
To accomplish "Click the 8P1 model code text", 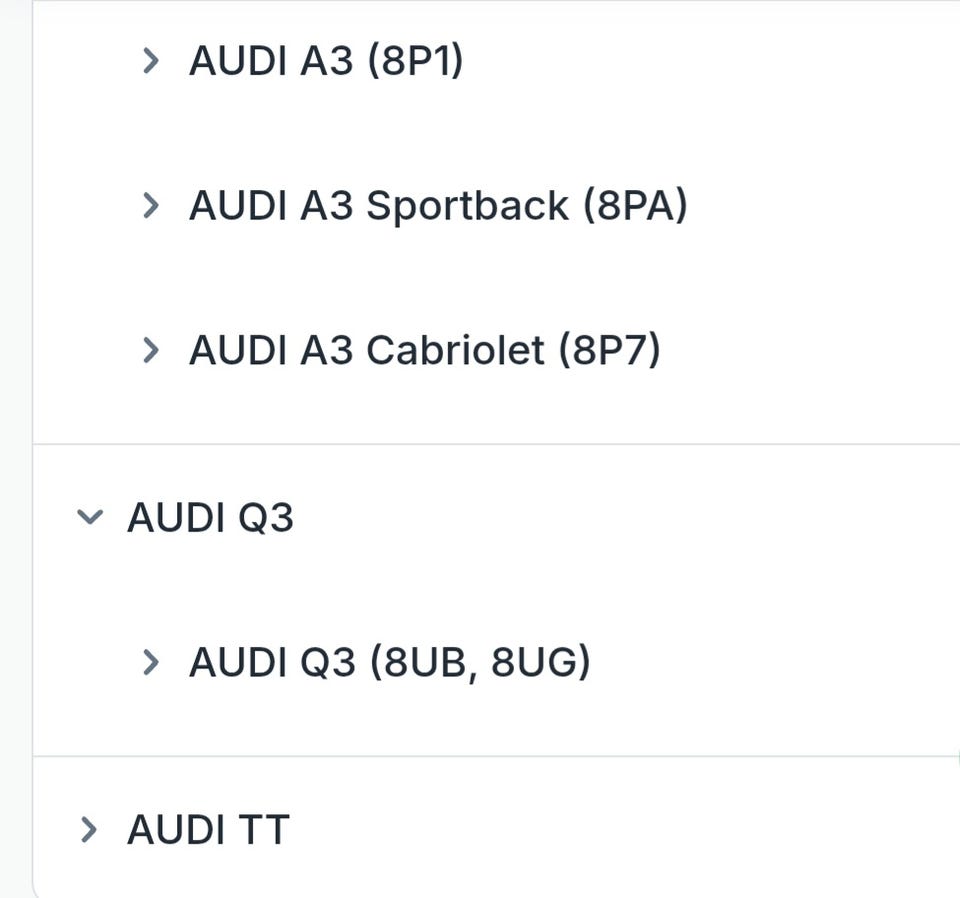I will (415, 62).
